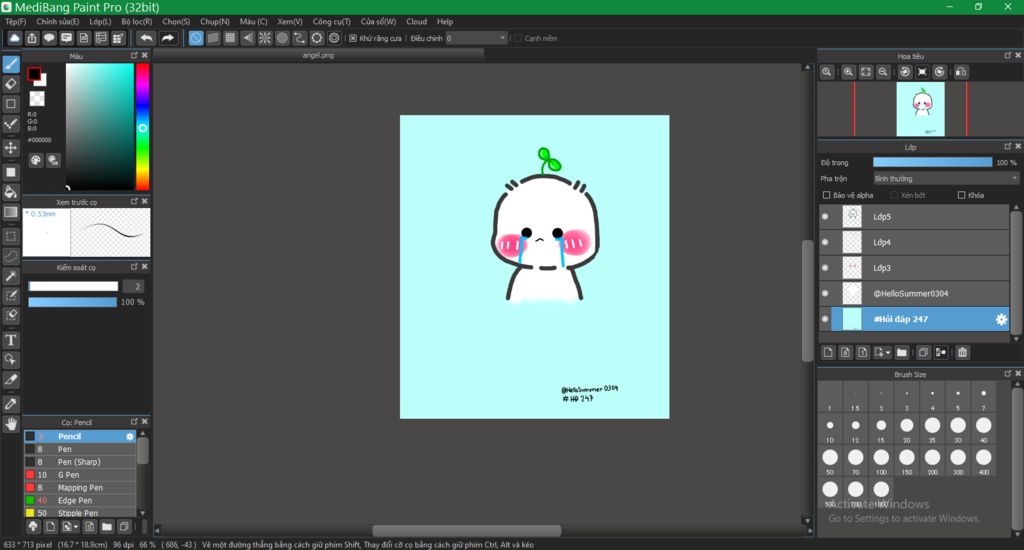1024x550 pixels.
Task: Hide the #Hỏi đáp 247 layer
Action: pyautogui.click(x=825, y=319)
